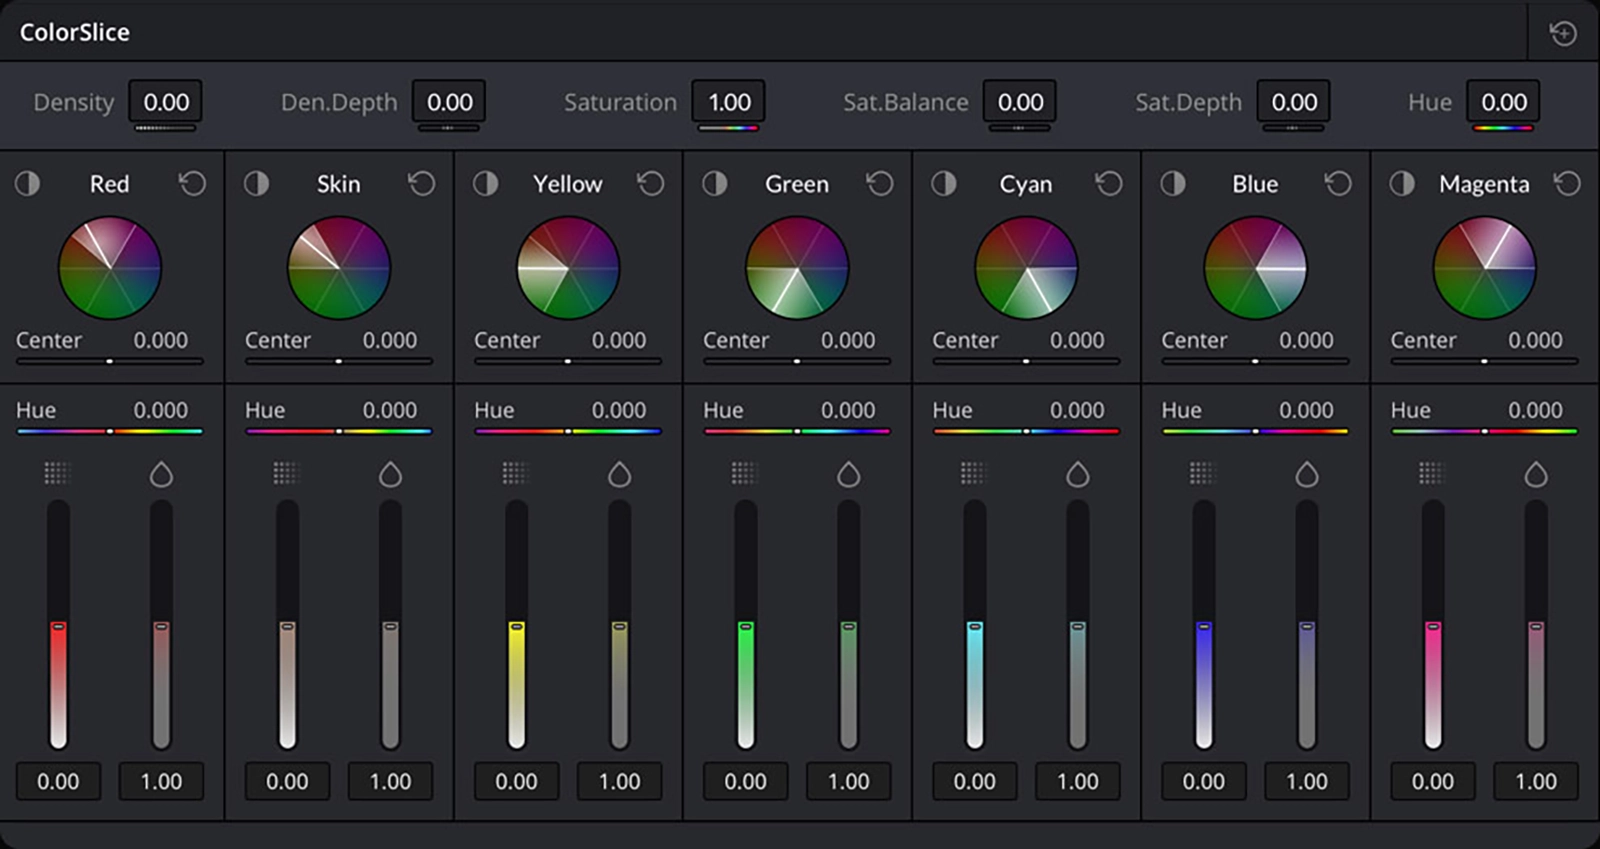Reset the entire ColorSlice panel
1600x849 pixels.
pos(1563,33)
